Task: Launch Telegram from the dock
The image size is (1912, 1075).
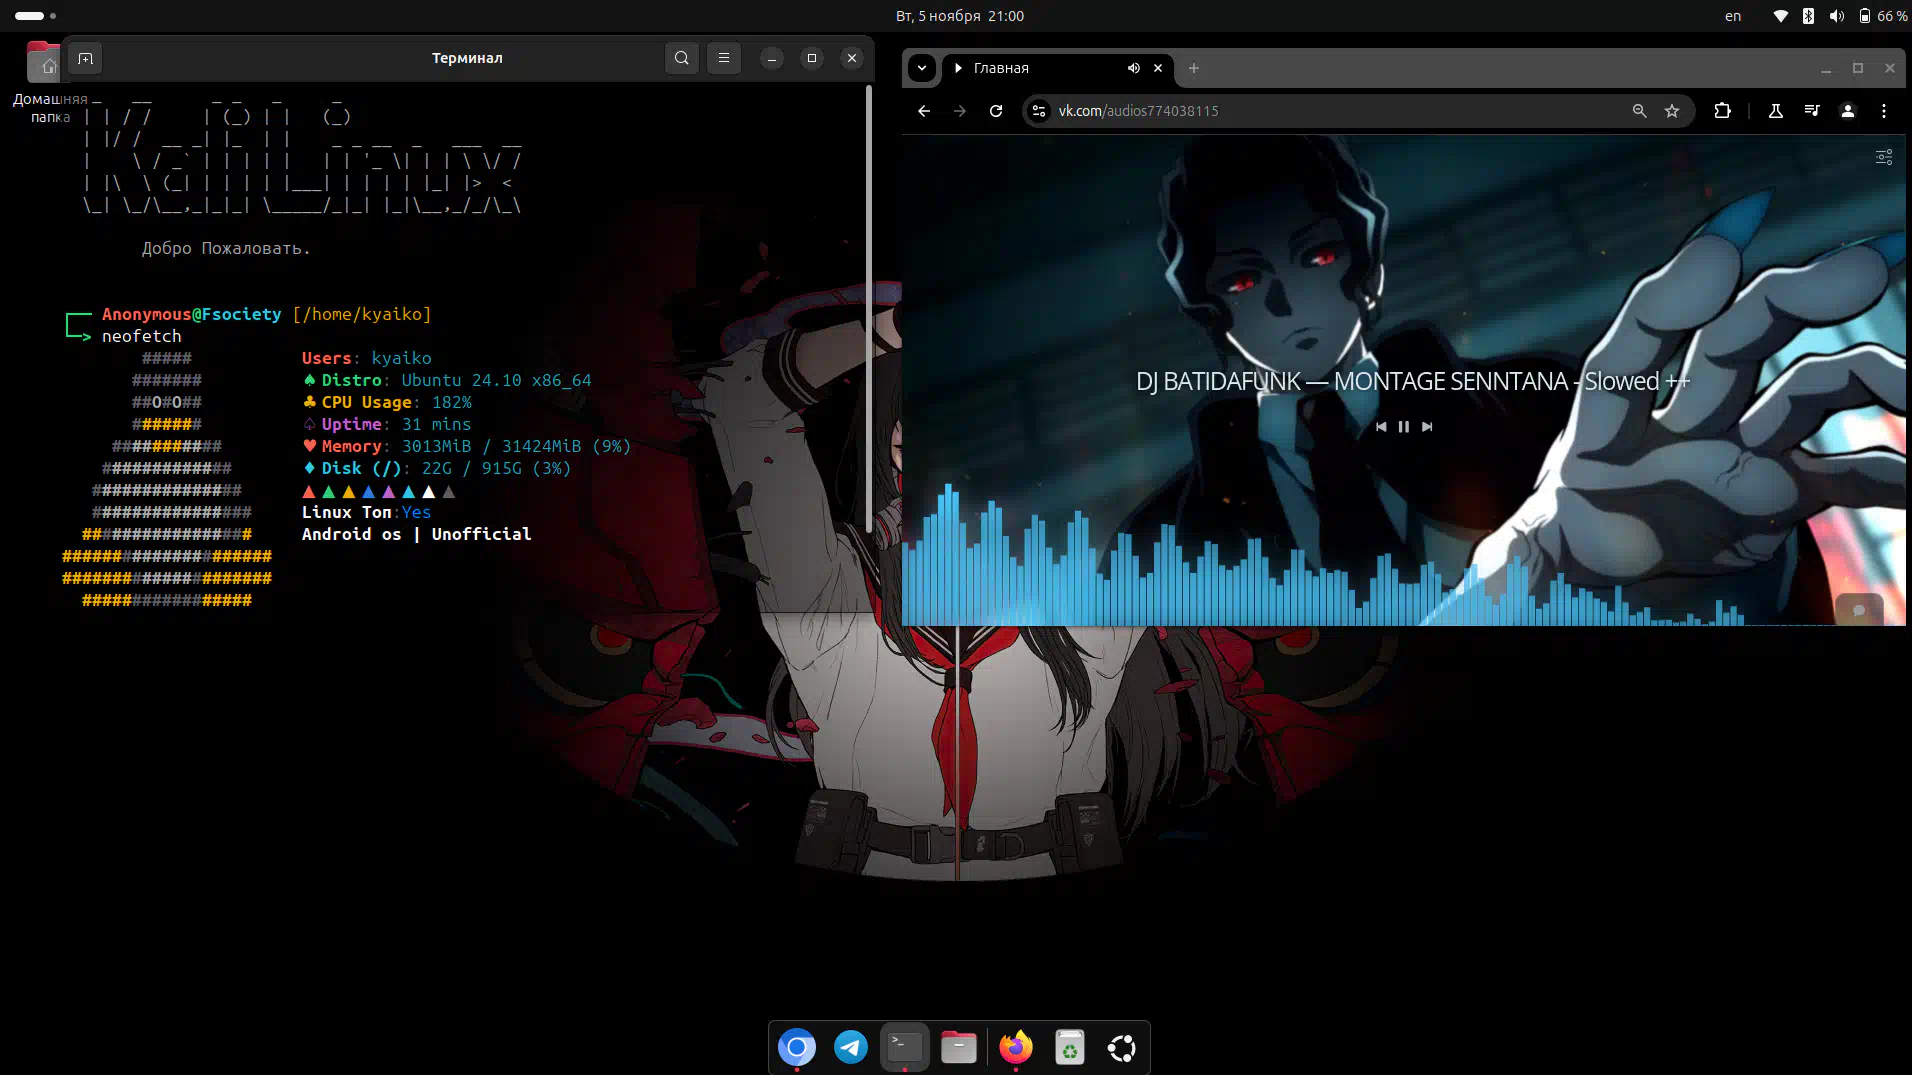Action: click(851, 1047)
